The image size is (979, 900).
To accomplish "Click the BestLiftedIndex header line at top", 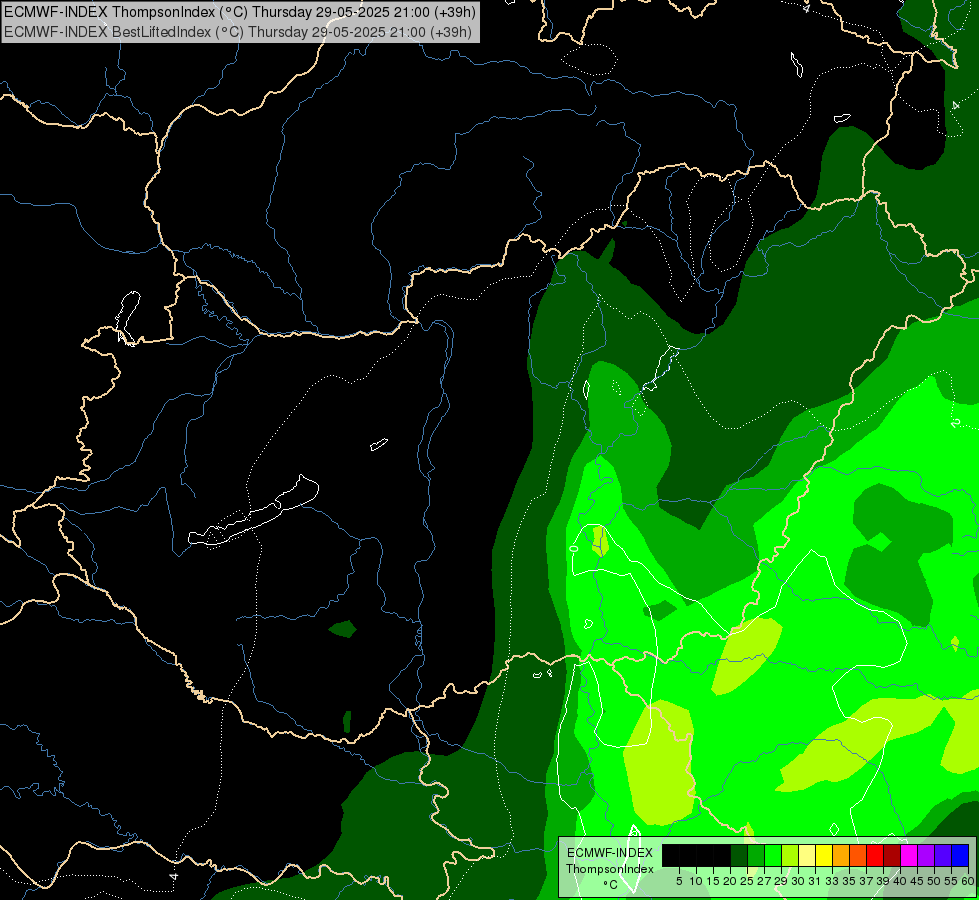I will [x=238, y=32].
